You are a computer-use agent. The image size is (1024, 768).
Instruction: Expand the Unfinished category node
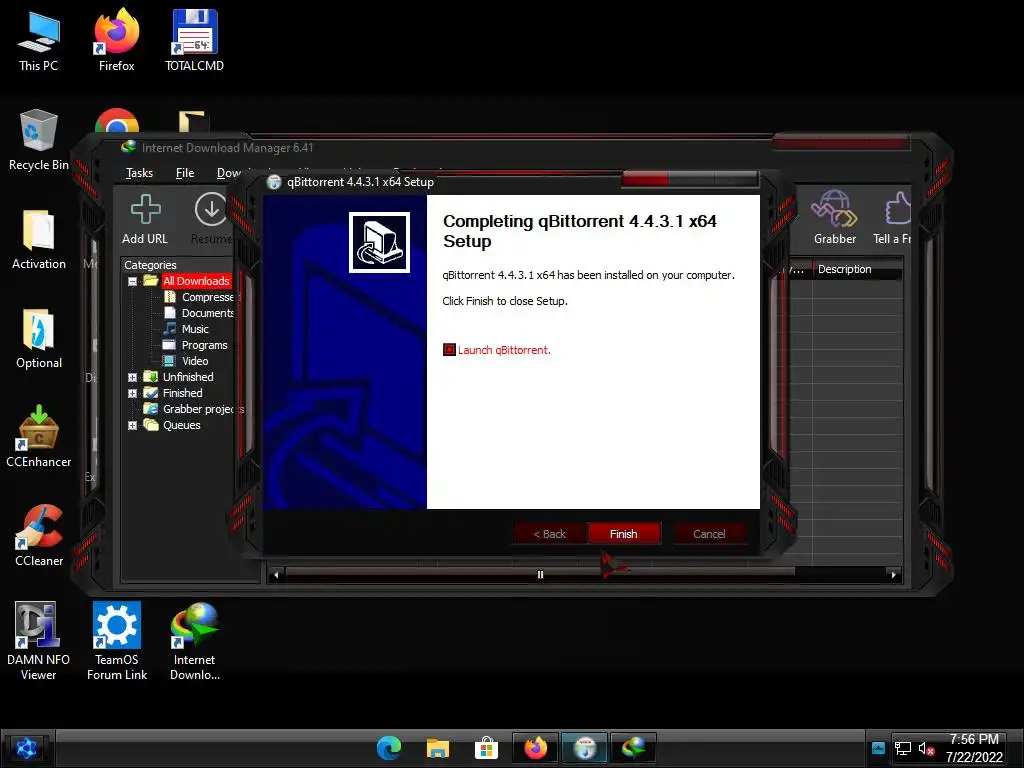pos(133,377)
